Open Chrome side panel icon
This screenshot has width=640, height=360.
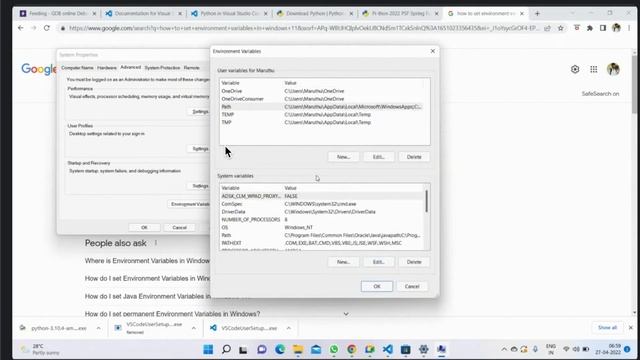603,28
